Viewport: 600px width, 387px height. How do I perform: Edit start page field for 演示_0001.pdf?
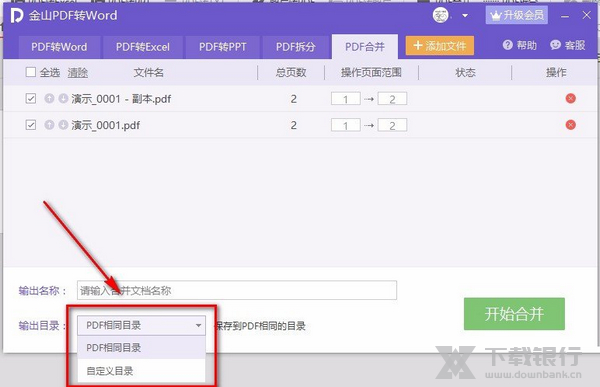click(x=346, y=125)
